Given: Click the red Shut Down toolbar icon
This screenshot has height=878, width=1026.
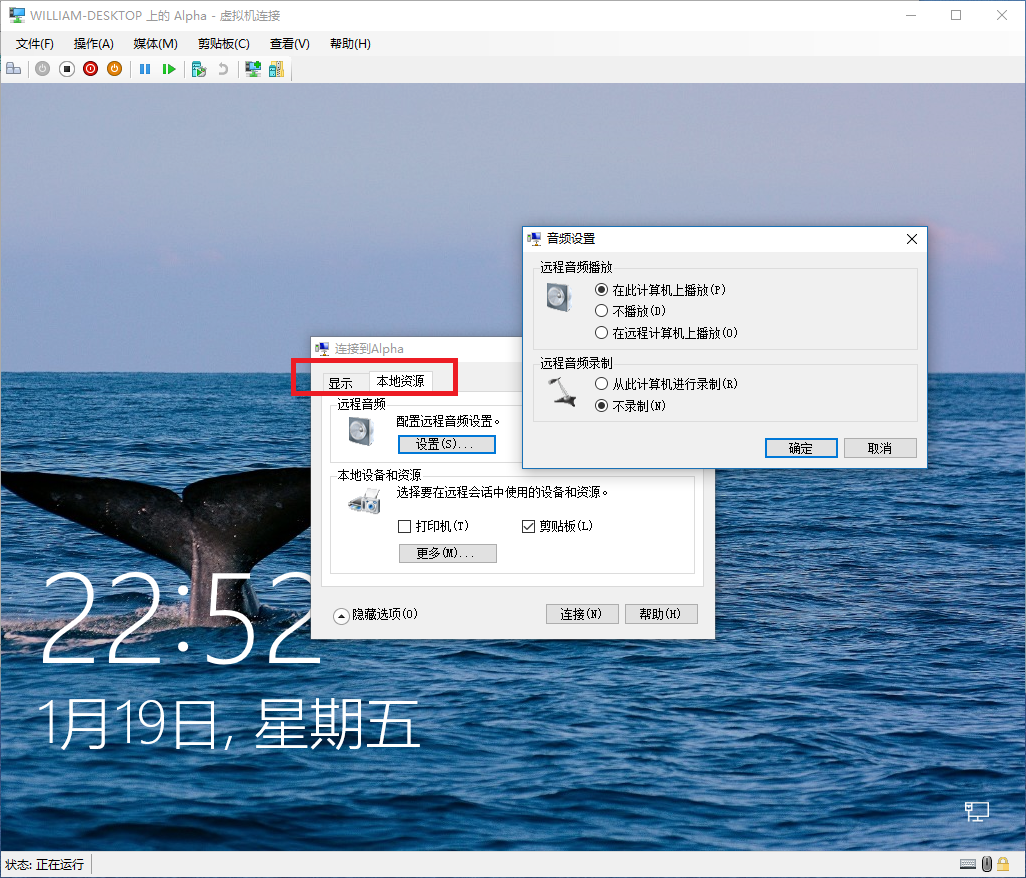Looking at the screenshot, I should pos(90,68).
